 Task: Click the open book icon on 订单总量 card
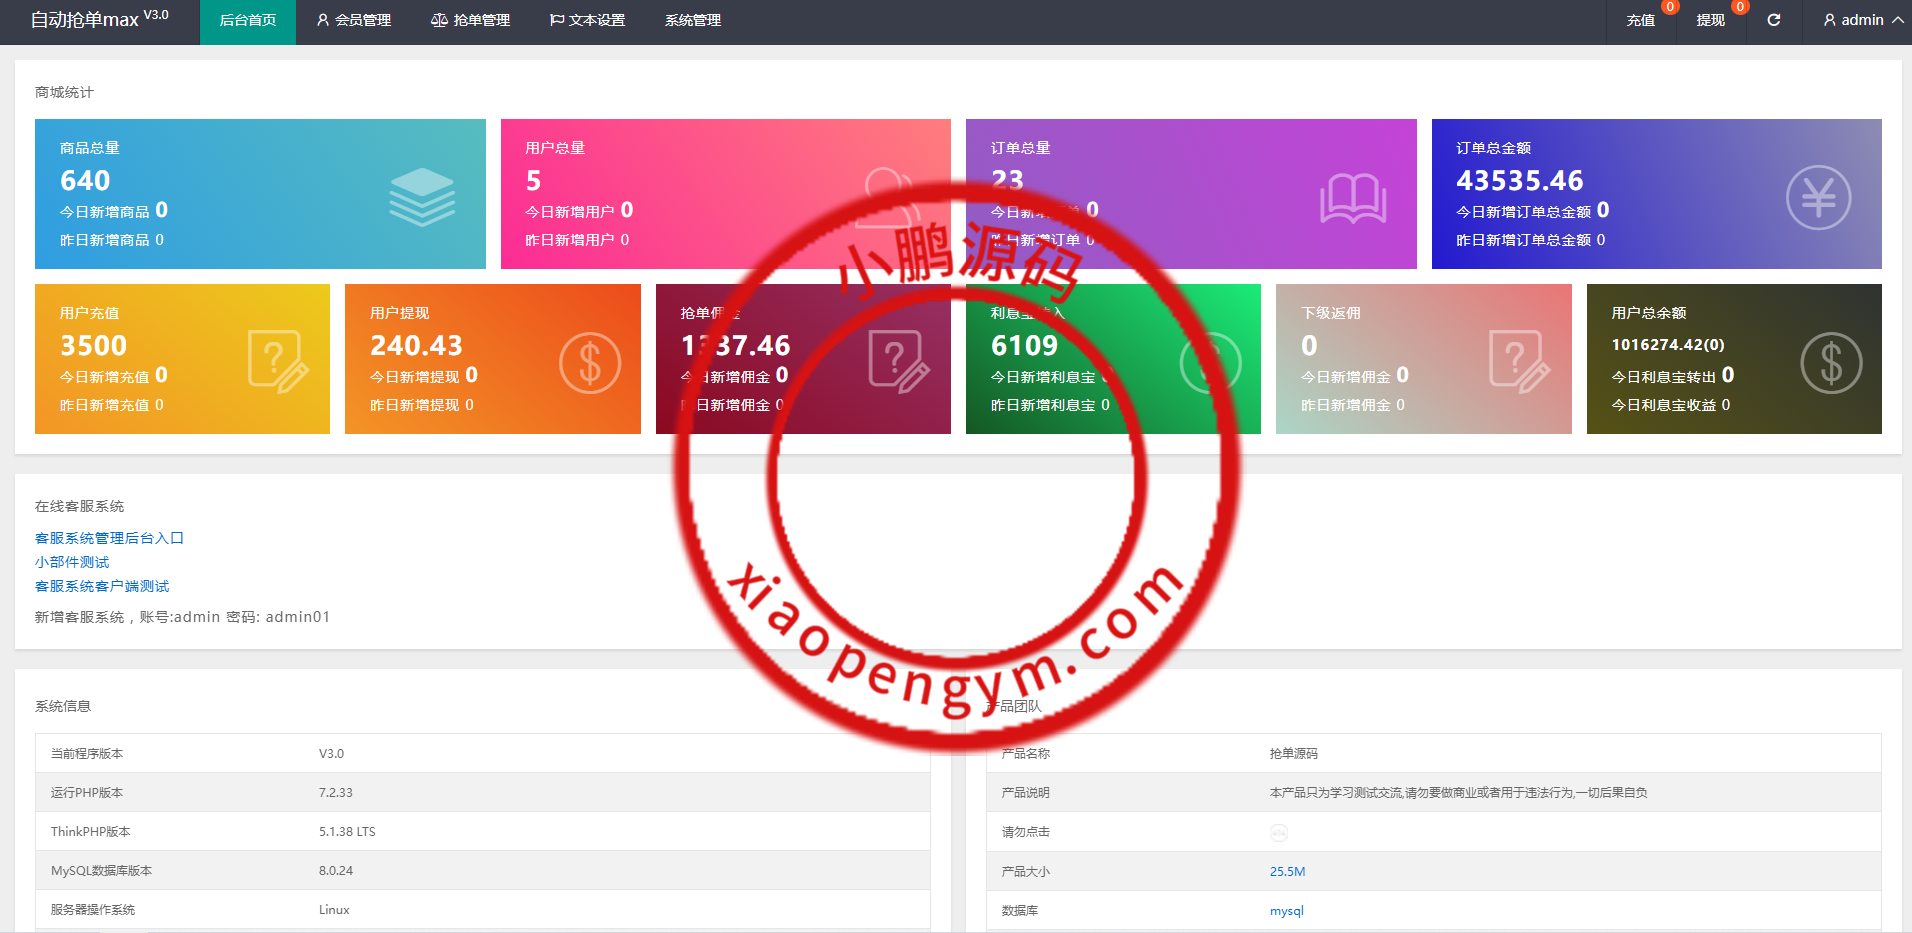click(1352, 198)
